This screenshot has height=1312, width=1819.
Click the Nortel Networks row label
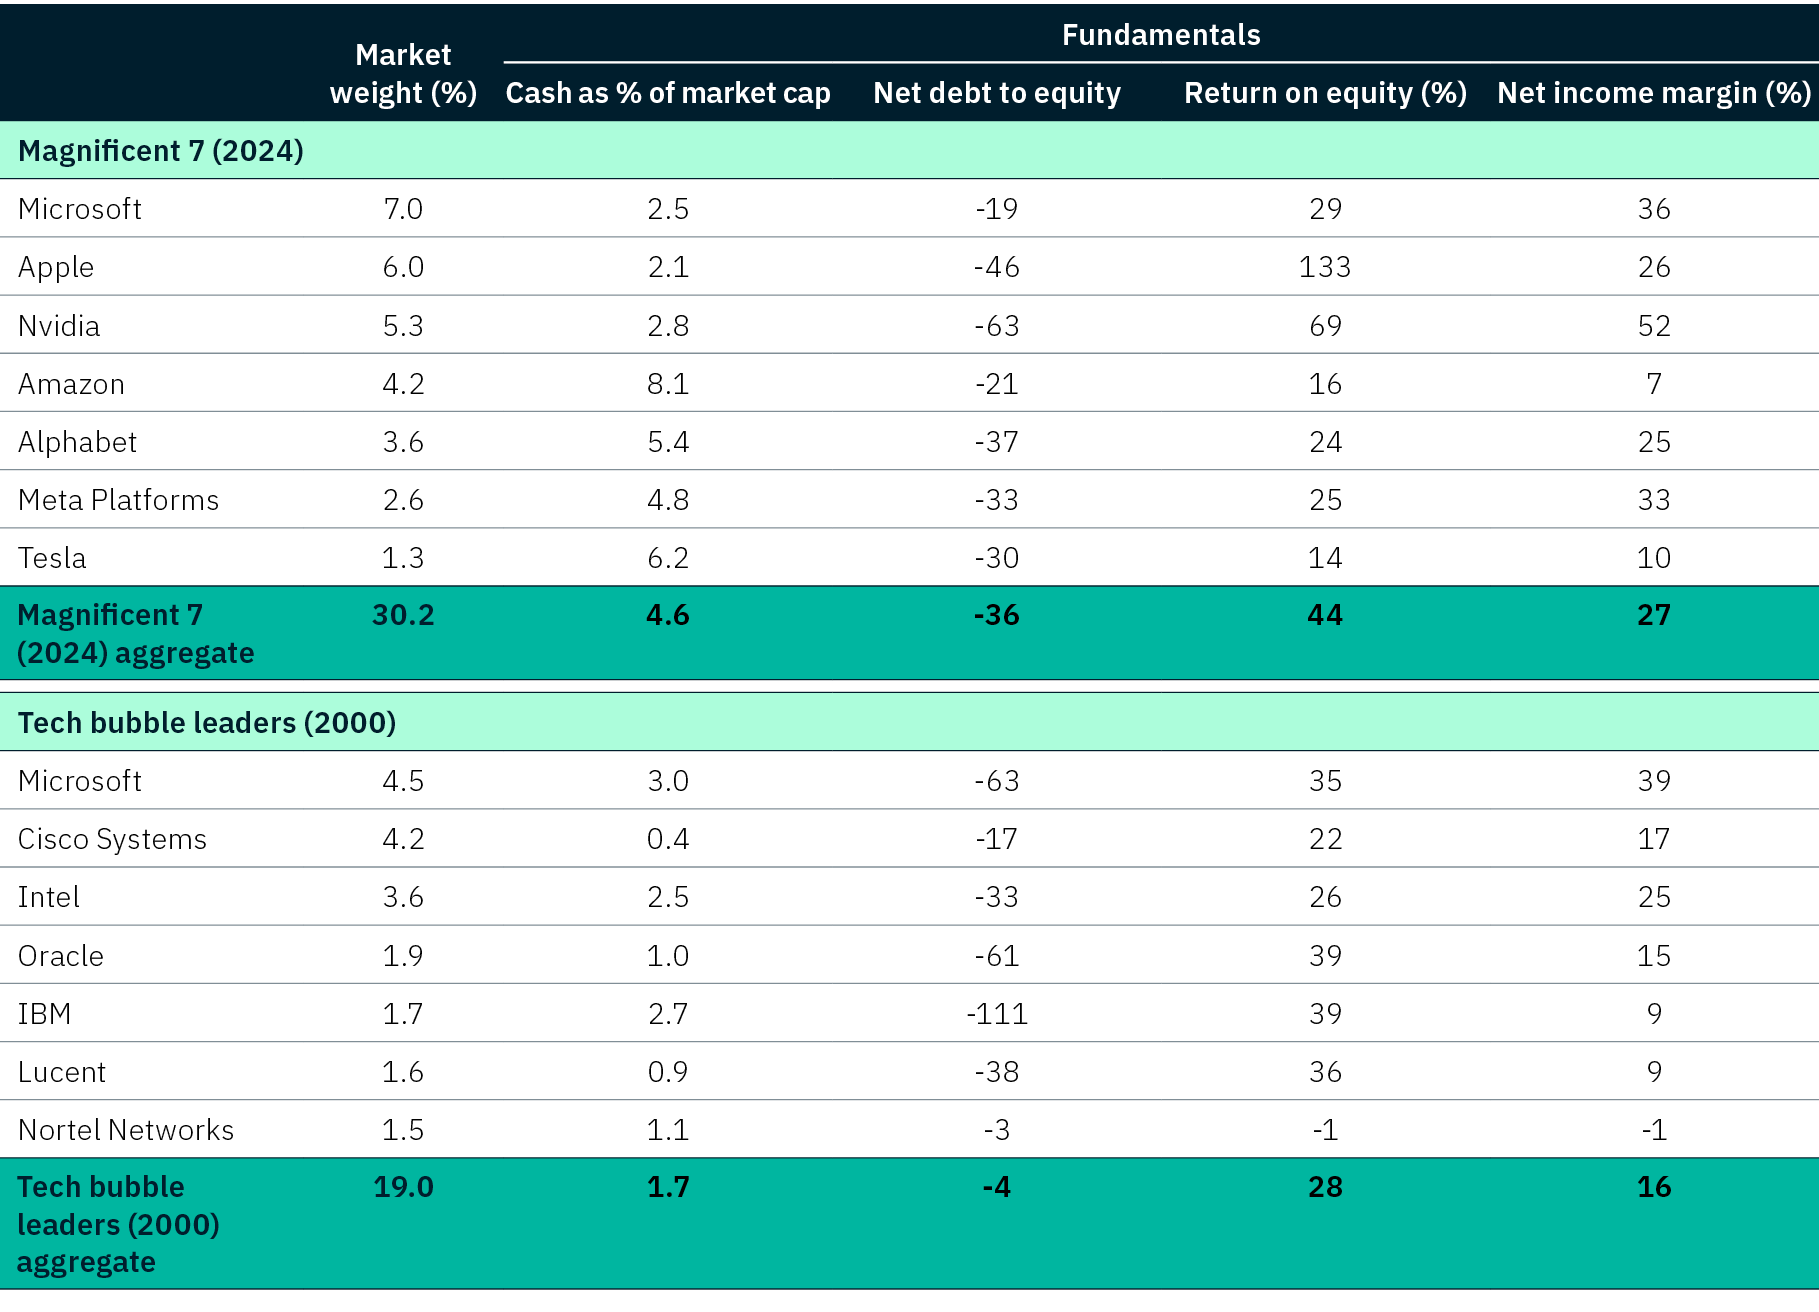pos(126,1130)
